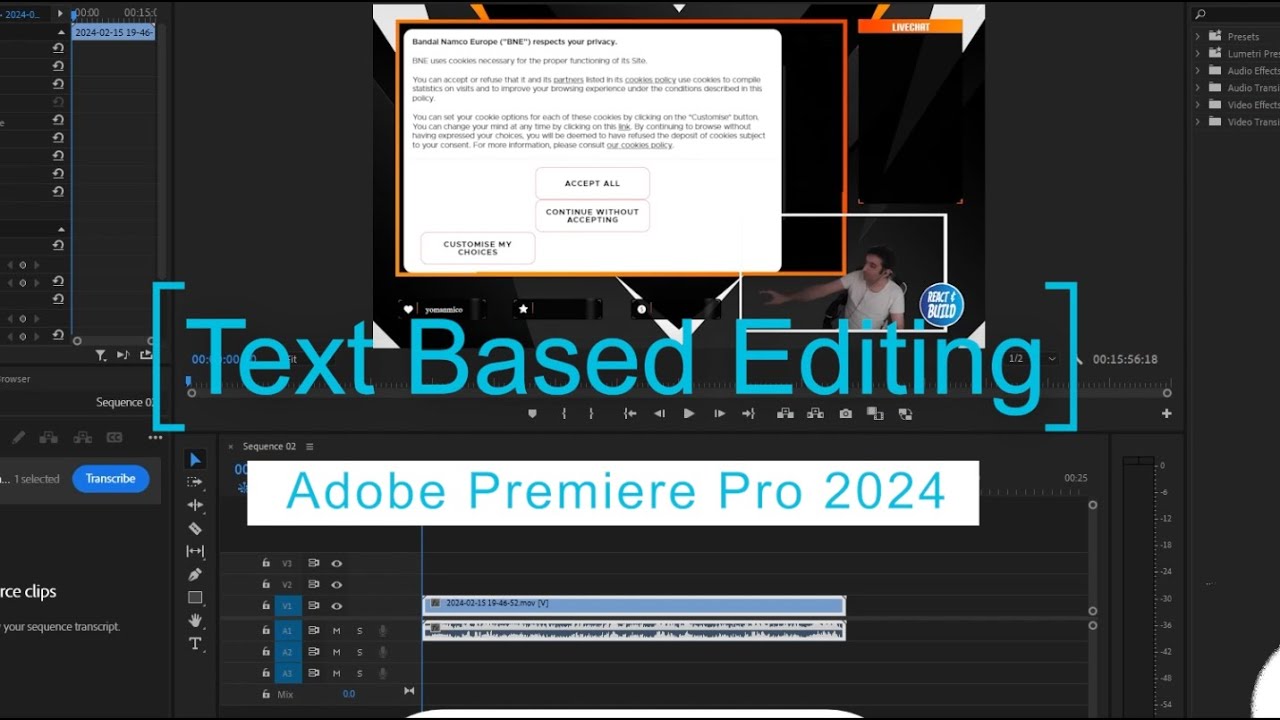
Task: Select the Hand tool
Action: tap(196, 620)
